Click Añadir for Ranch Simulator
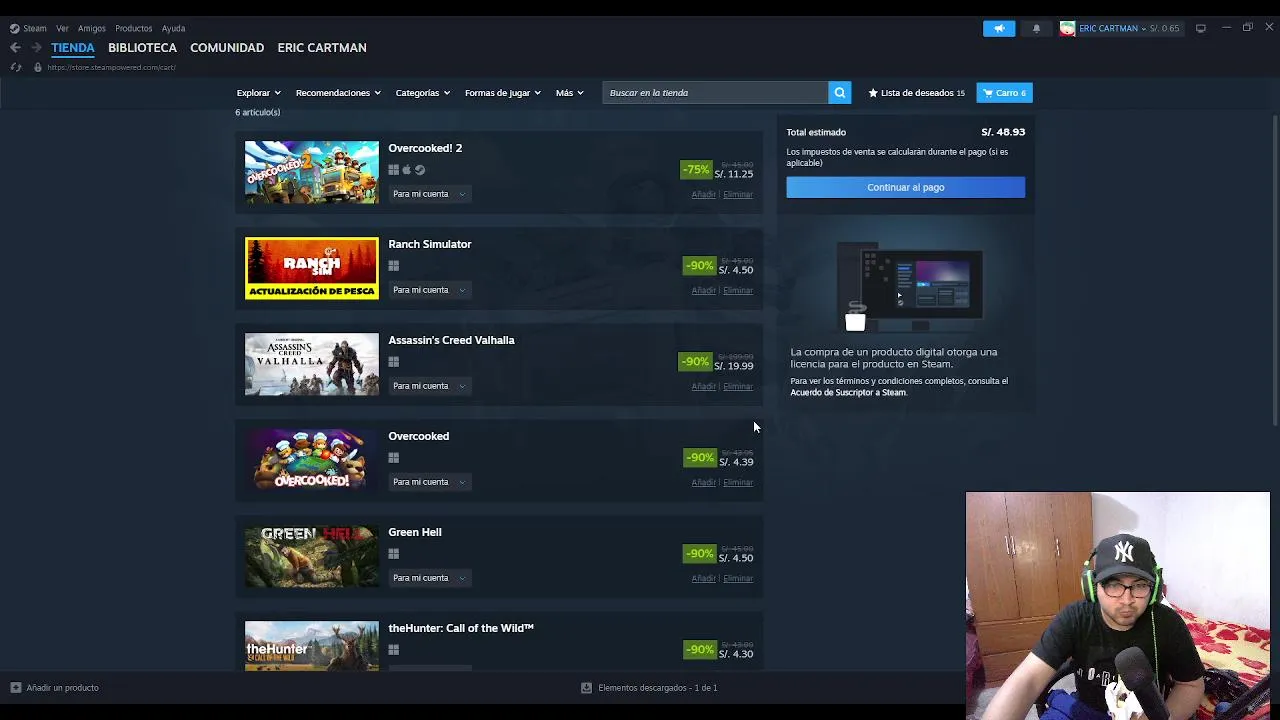Image resolution: width=1280 pixels, height=720 pixels. [x=703, y=290]
